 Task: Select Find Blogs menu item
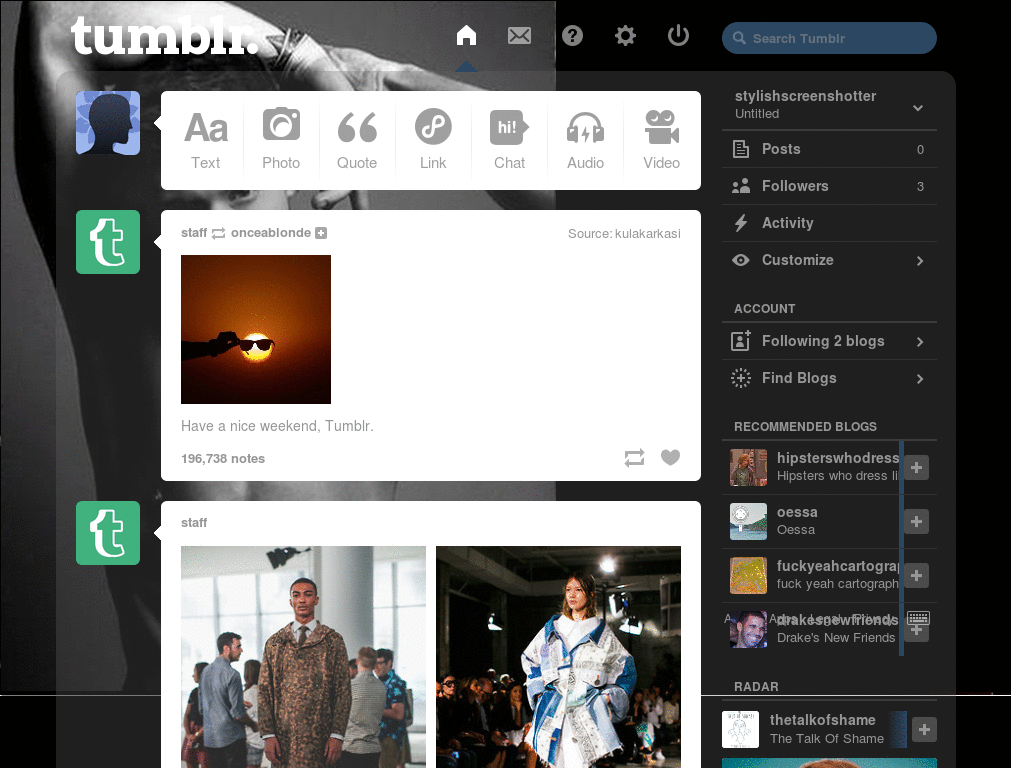click(x=829, y=378)
